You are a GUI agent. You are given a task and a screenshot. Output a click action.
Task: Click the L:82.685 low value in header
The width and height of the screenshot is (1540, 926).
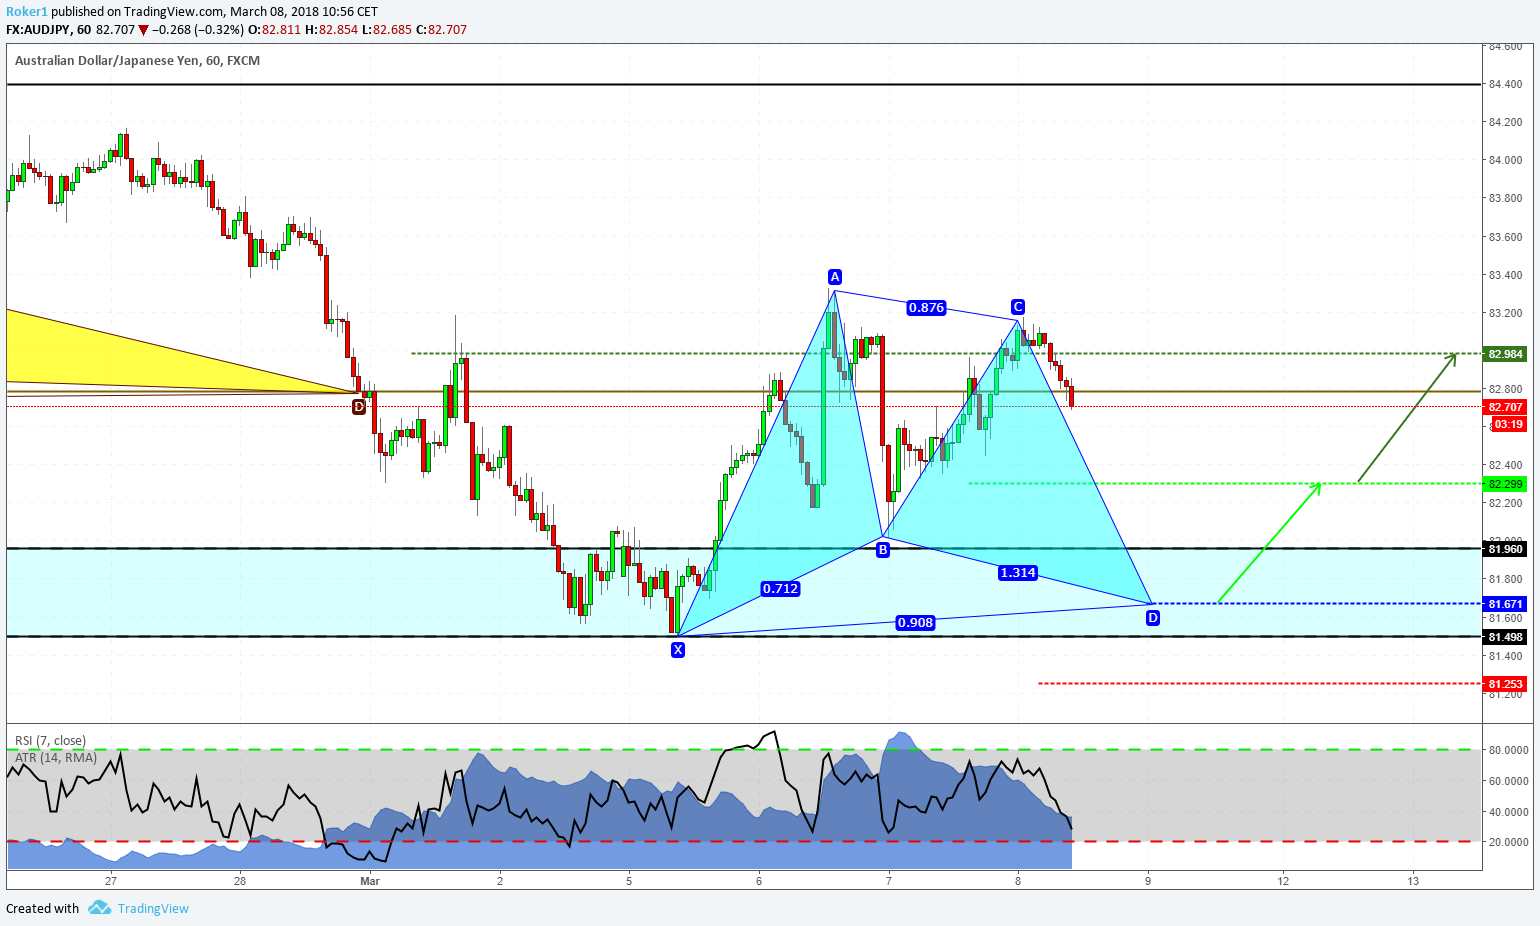[x=388, y=30]
